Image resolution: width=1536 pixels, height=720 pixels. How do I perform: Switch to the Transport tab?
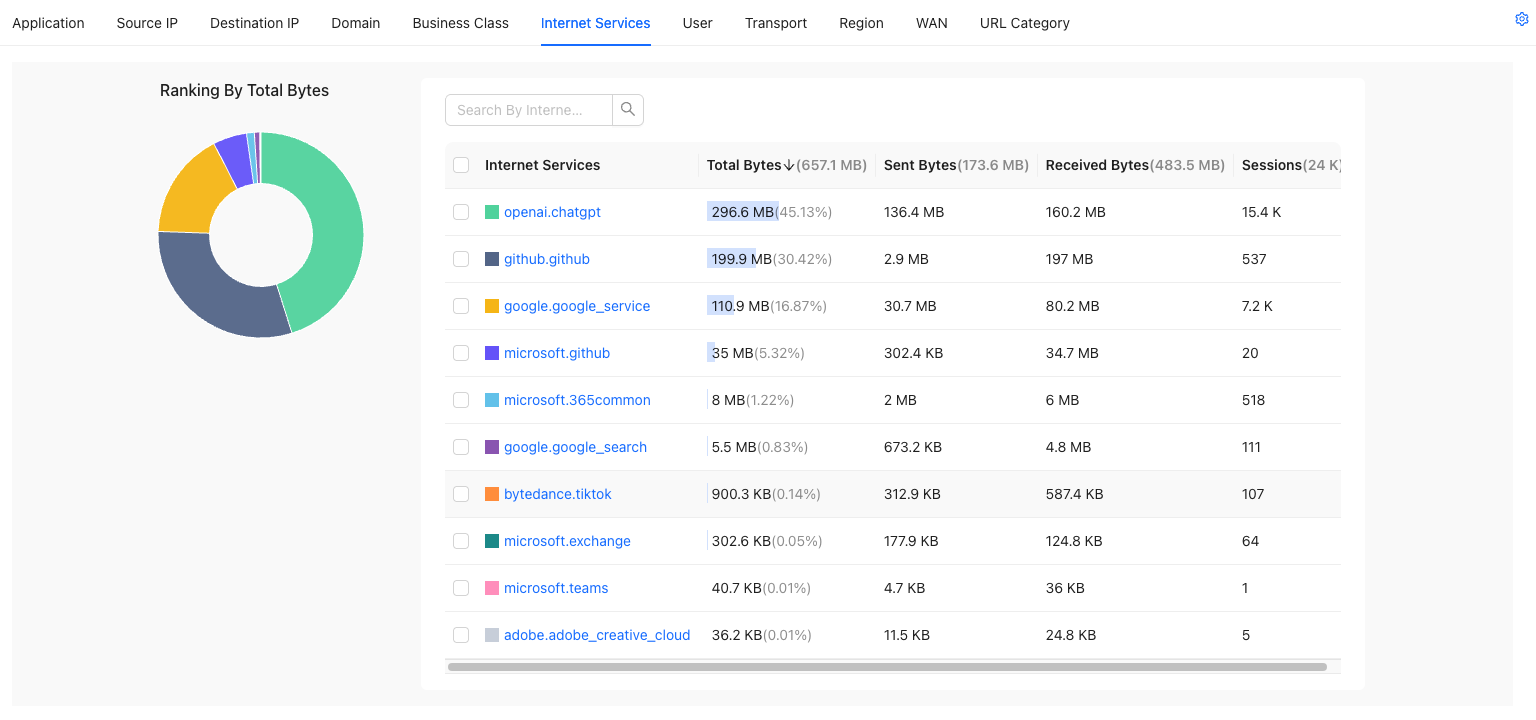pyautogui.click(x=776, y=23)
